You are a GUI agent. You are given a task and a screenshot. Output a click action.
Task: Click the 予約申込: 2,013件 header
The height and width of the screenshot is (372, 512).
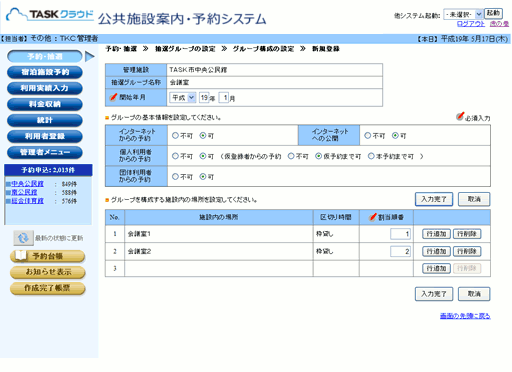tap(48, 170)
